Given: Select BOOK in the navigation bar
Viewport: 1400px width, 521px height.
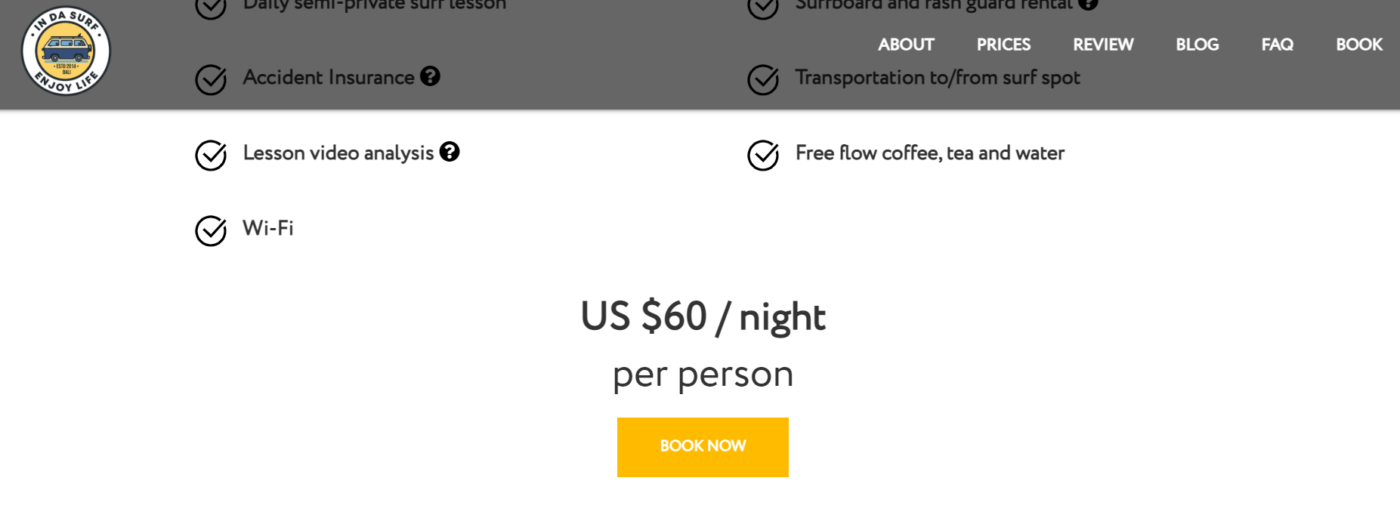Looking at the screenshot, I should tap(1359, 45).
